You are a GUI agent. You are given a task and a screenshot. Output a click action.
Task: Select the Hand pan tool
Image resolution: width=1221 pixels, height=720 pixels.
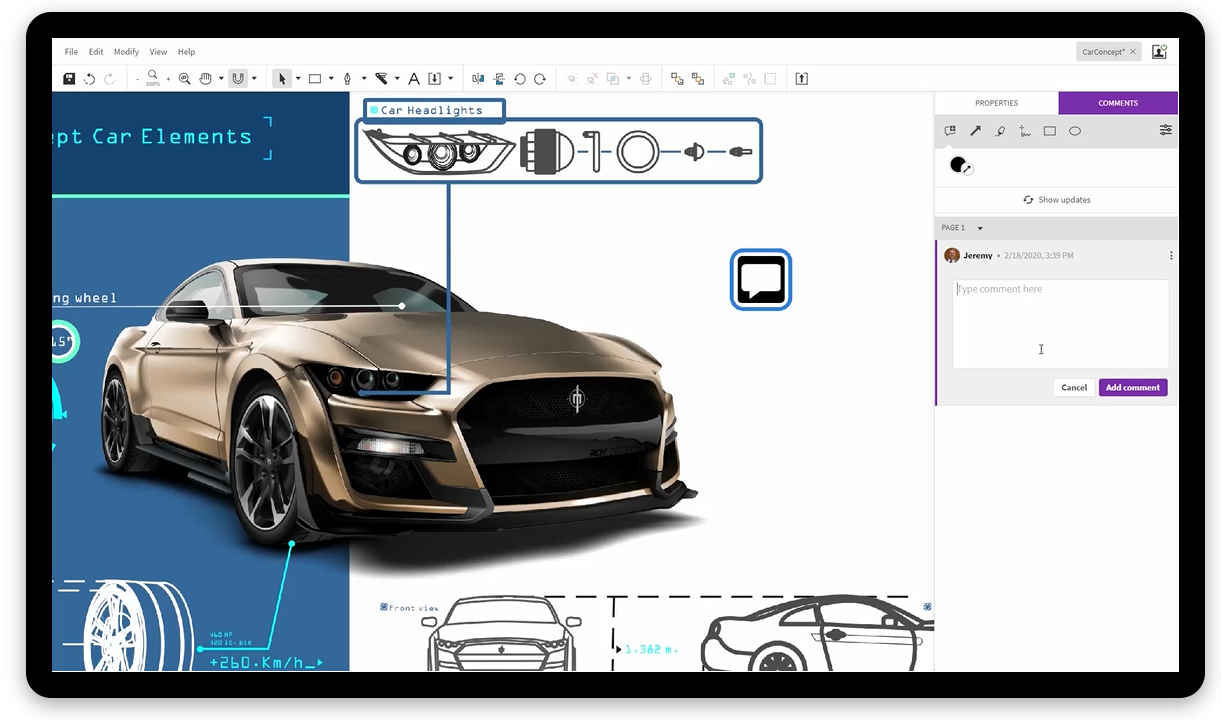coord(207,78)
